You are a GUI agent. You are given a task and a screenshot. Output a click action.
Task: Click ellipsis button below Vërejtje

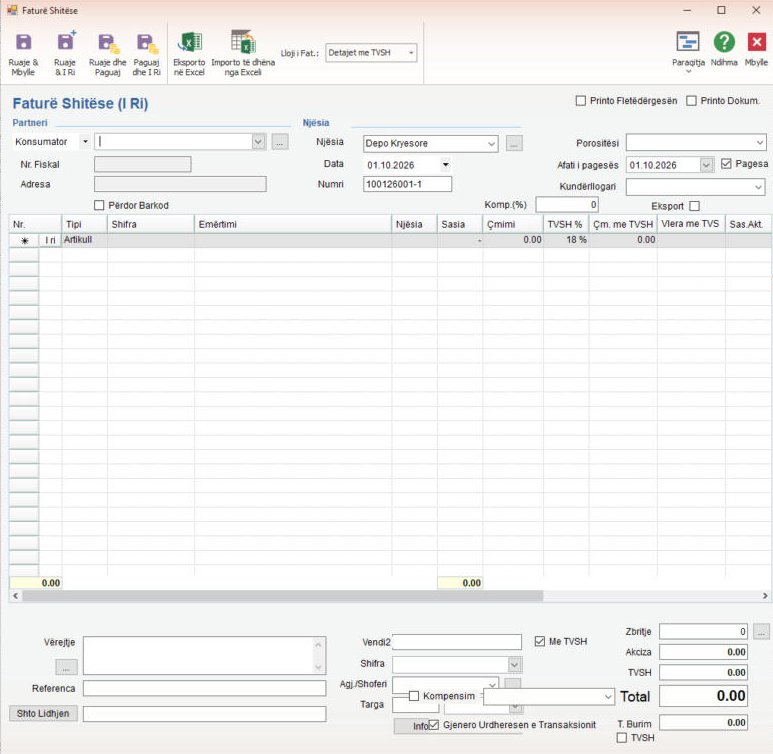pyautogui.click(x=66, y=667)
